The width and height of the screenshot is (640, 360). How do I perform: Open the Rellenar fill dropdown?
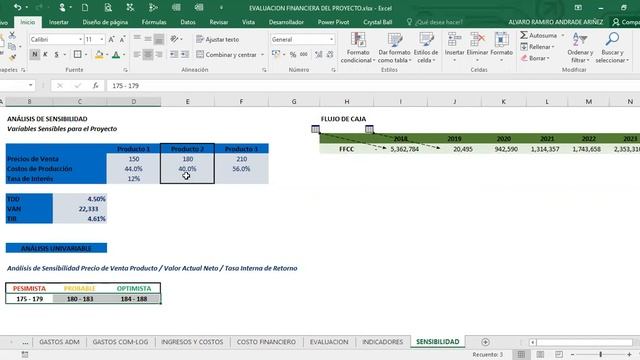[x=537, y=47]
